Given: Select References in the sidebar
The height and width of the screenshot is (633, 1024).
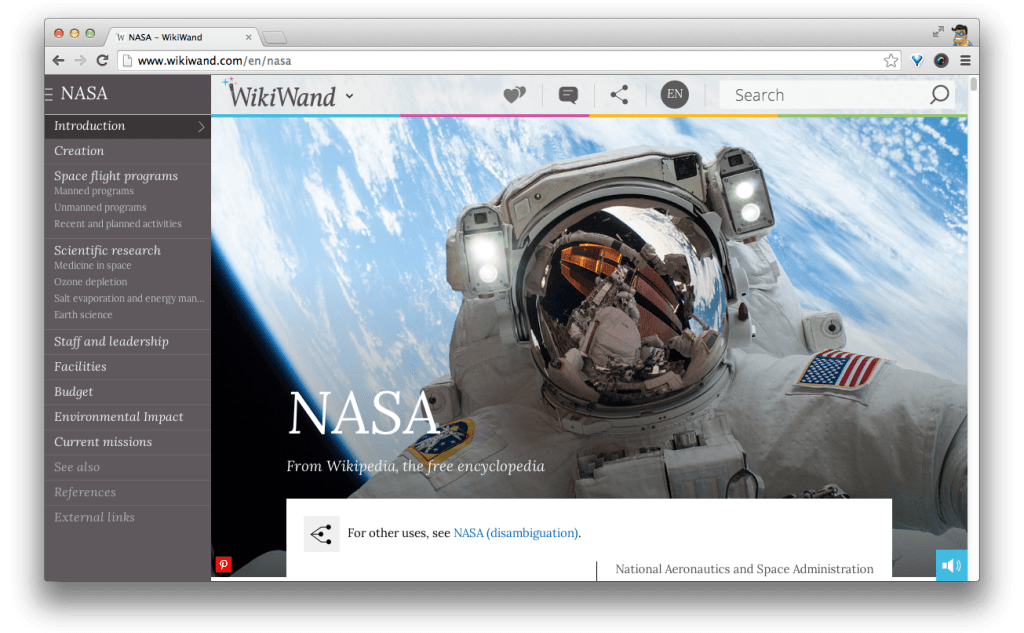Looking at the screenshot, I should (x=84, y=492).
